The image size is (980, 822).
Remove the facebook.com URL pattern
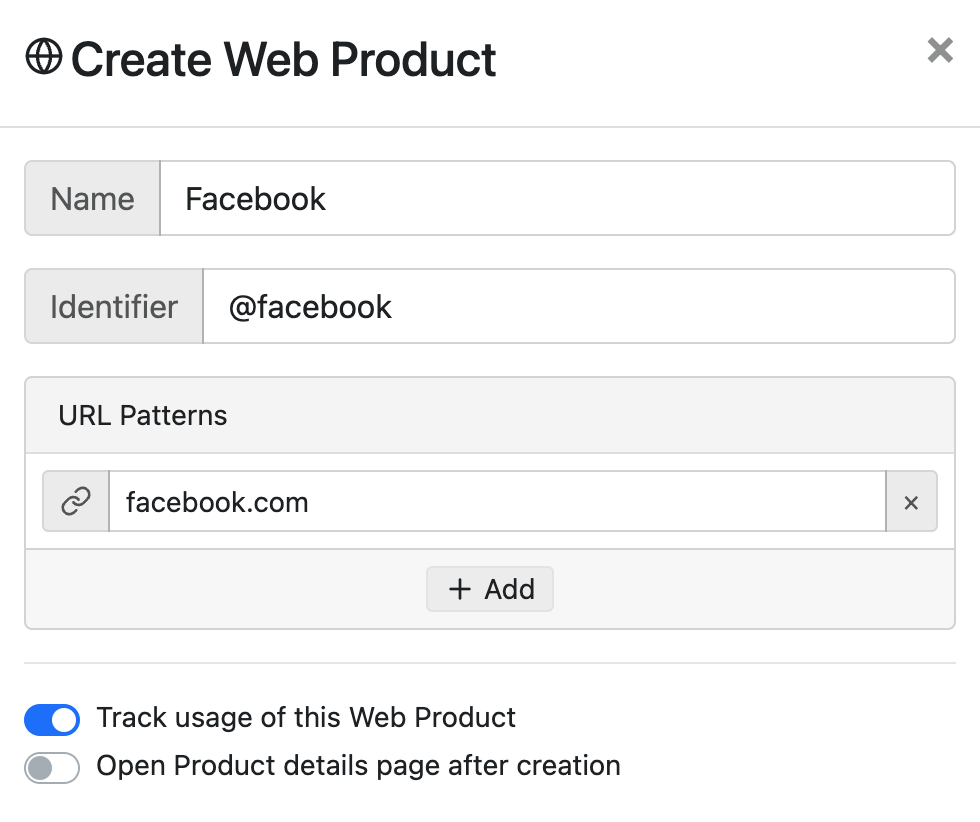click(x=911, y=501)
